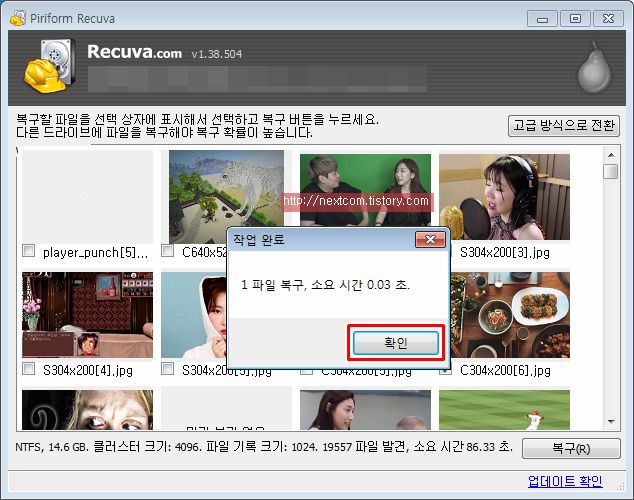The width and height of the screenshot is (634, 500).
Task: Click the title bar Recuva app icon
Action: pos(17,18)
